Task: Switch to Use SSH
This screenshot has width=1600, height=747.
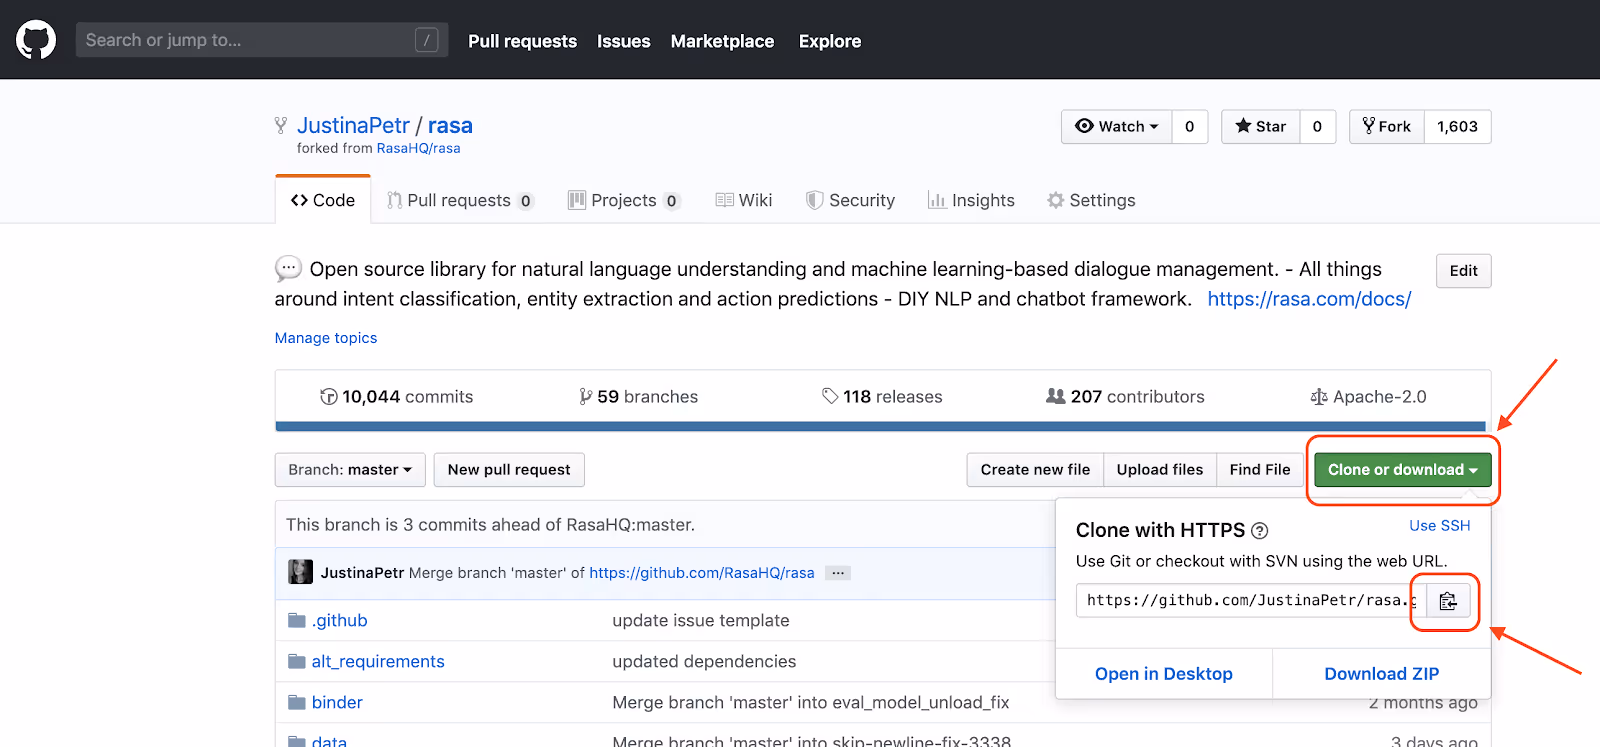Action: [1440, 526]
